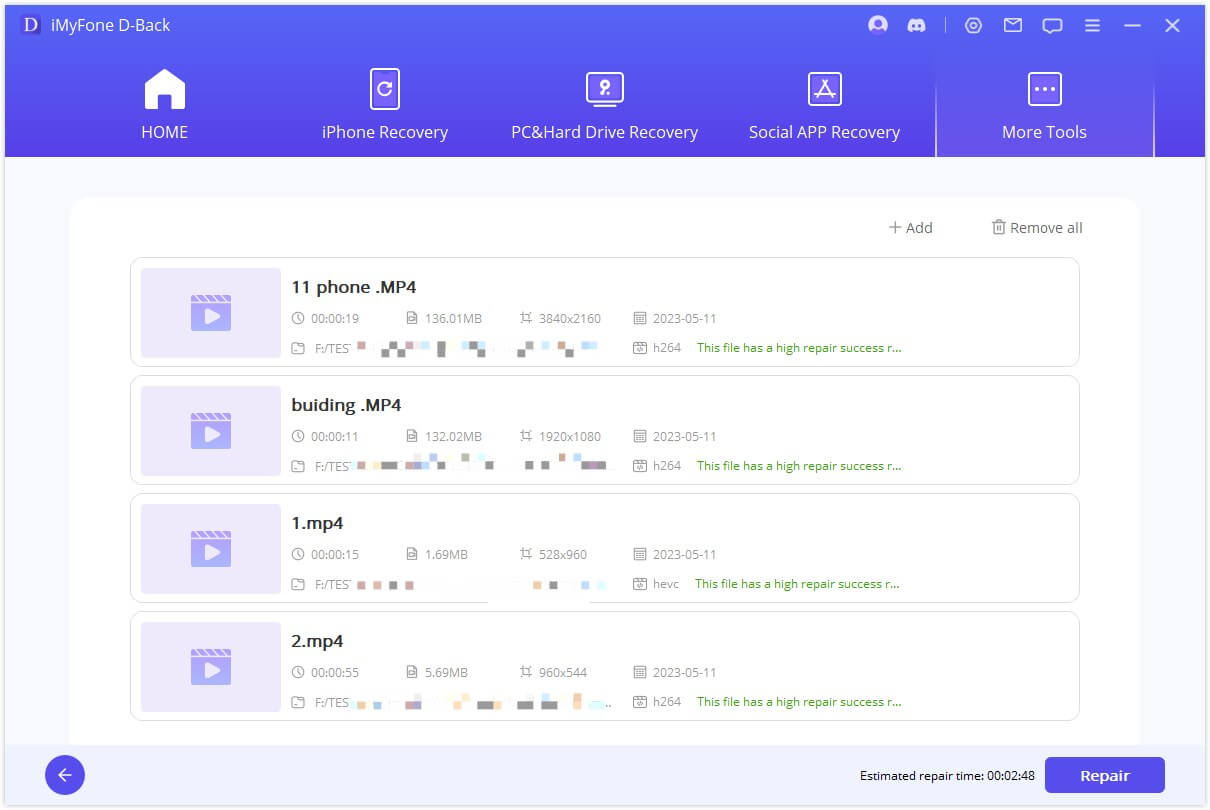The height and width of the screenshot is (810, 1210).
Task: Select Social APP Recovery tab
Action: coord(824,105)
